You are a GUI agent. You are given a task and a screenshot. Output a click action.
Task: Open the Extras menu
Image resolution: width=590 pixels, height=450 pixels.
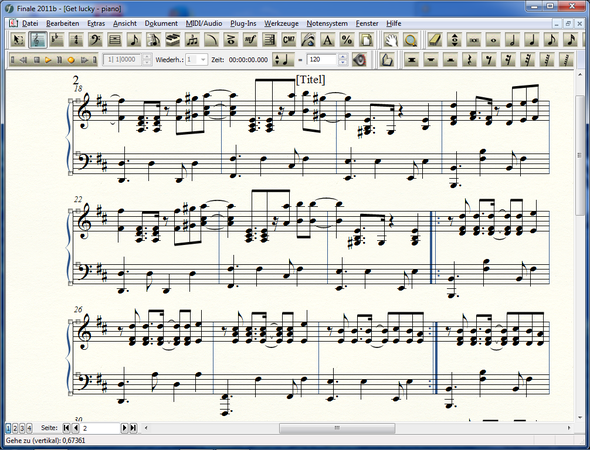[x=96, y=23]
